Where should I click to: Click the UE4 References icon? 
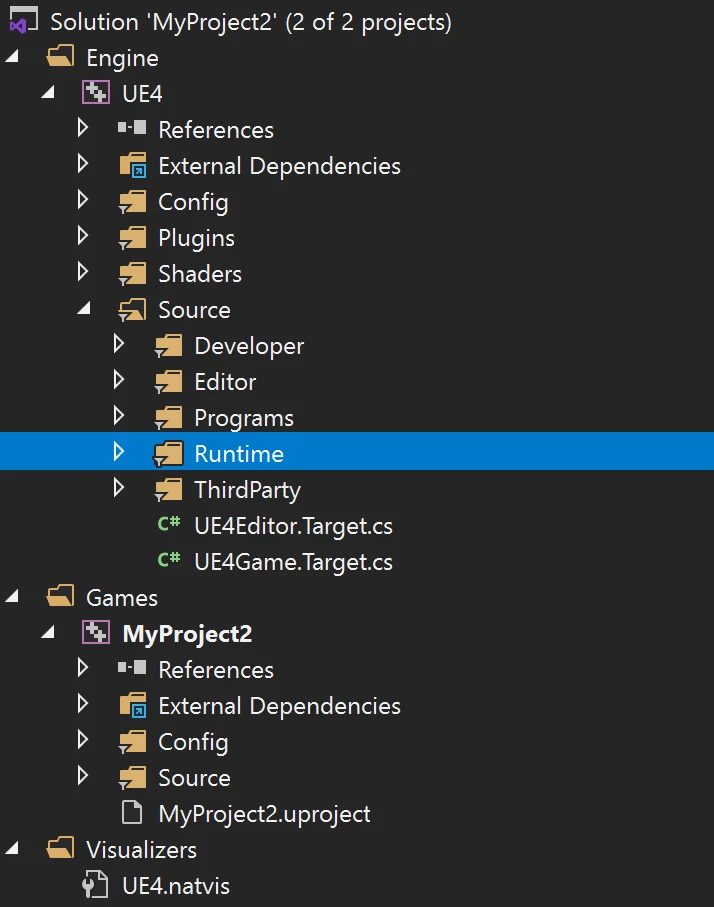pos(132,130)
